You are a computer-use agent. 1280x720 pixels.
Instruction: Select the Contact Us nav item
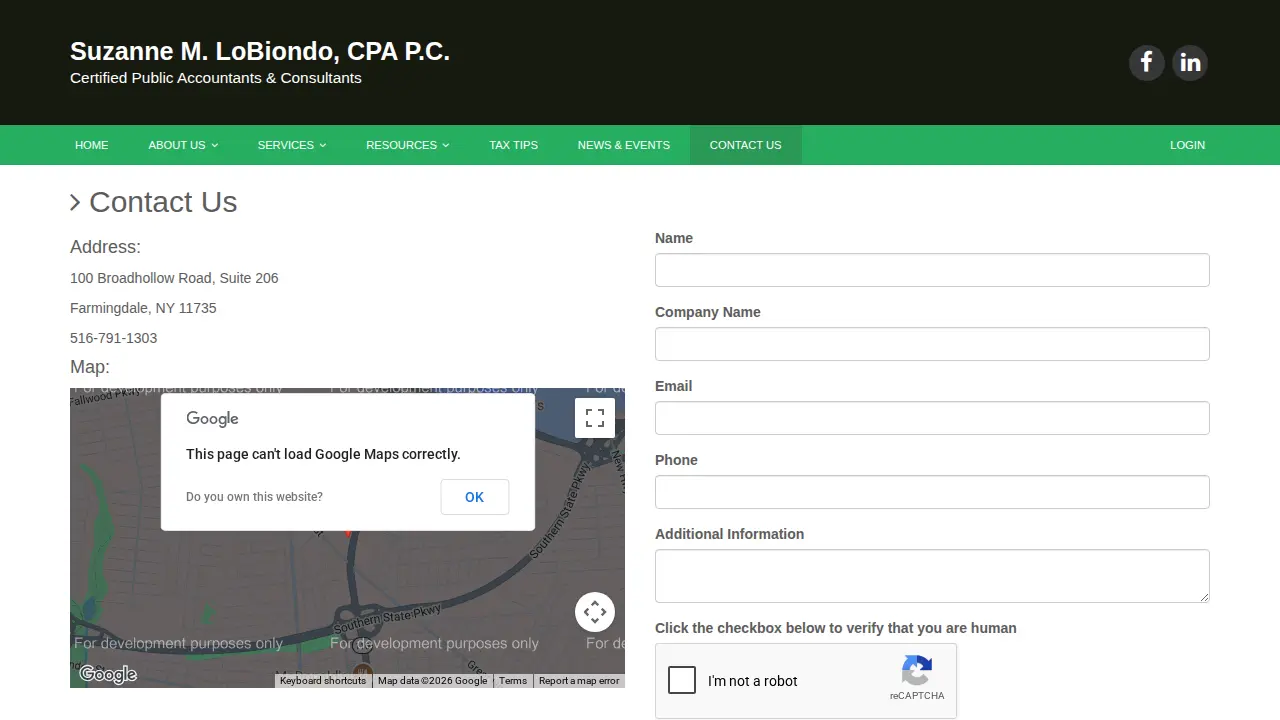tap(746, 145)
